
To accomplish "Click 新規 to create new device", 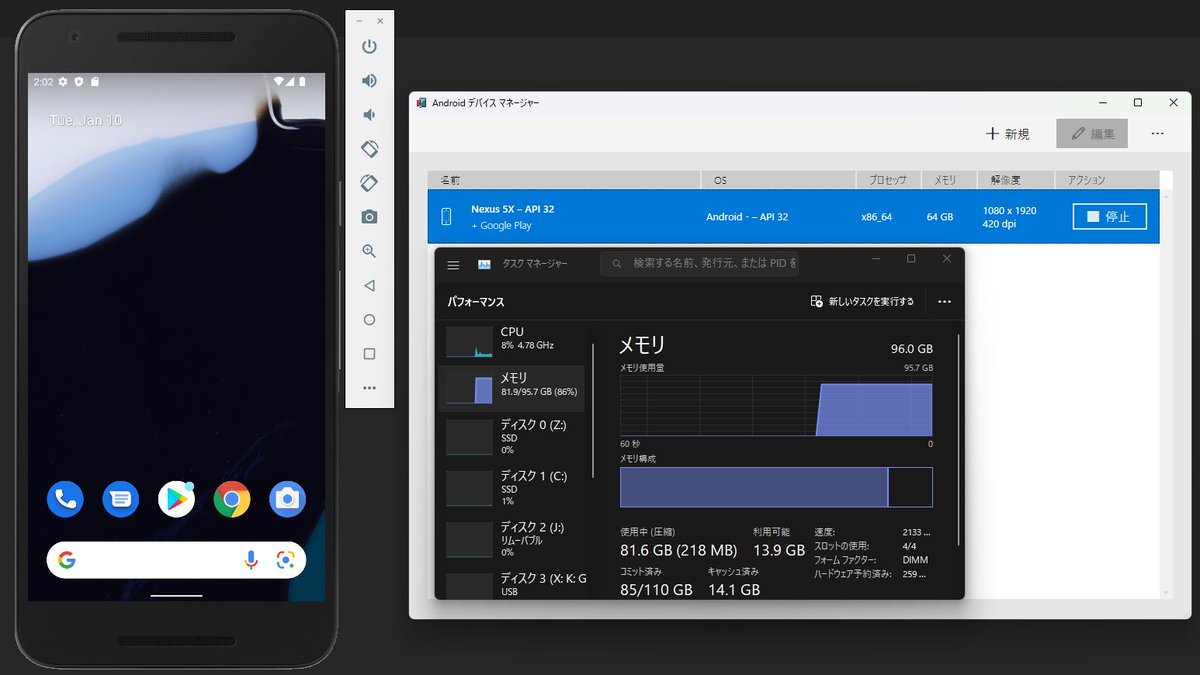I will (1007, 134).
